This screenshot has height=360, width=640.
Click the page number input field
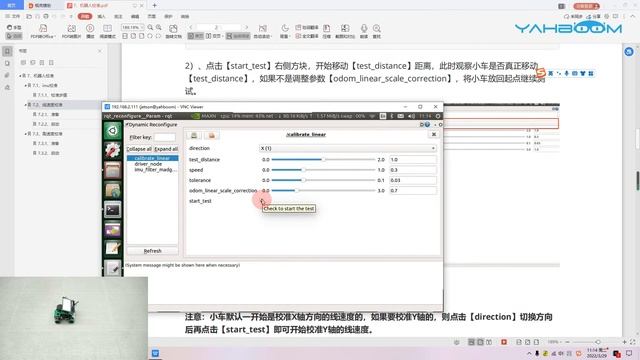[218, 27]
